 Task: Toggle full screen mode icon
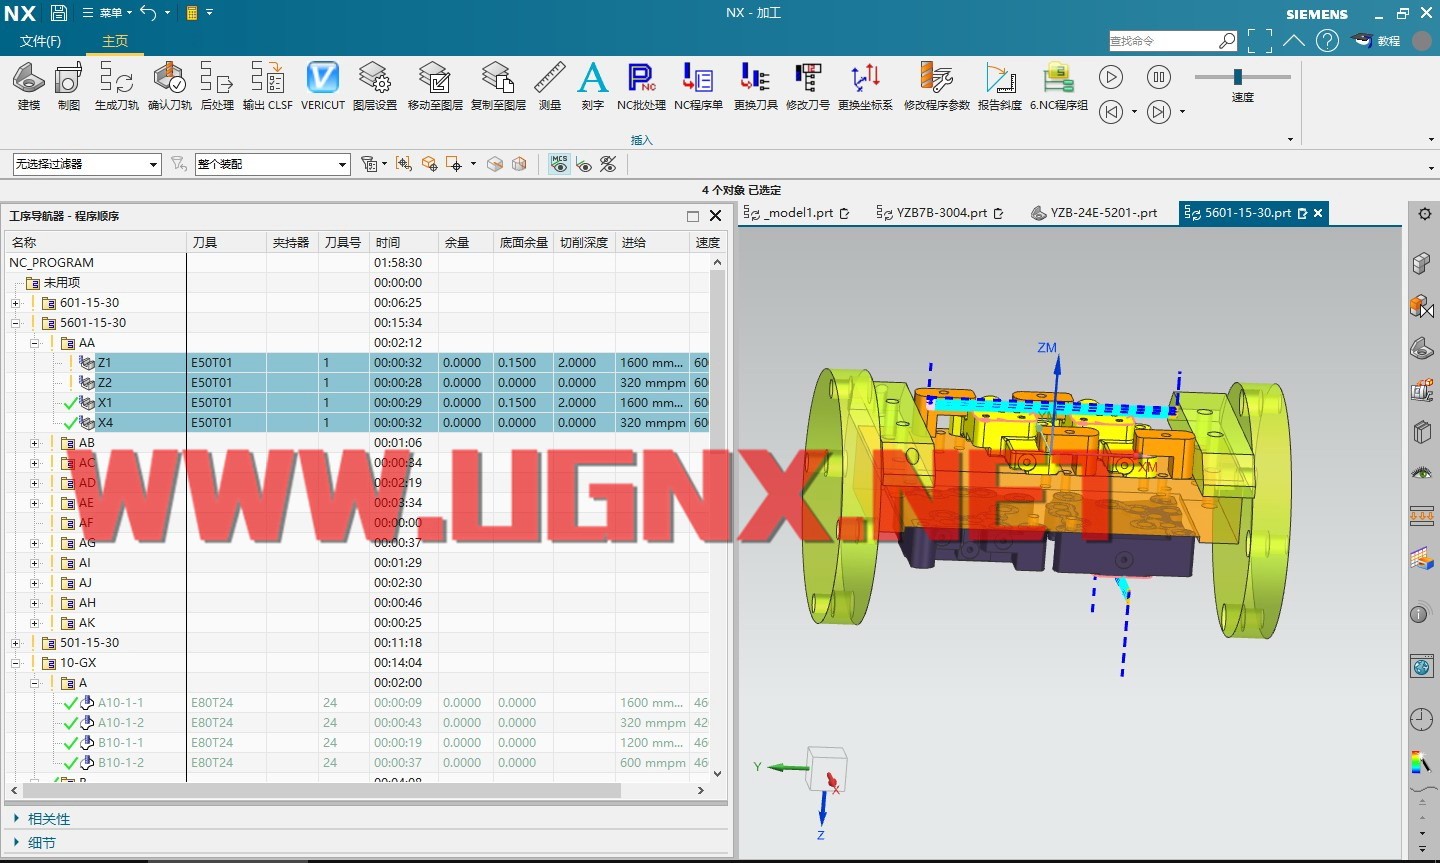1260,41
